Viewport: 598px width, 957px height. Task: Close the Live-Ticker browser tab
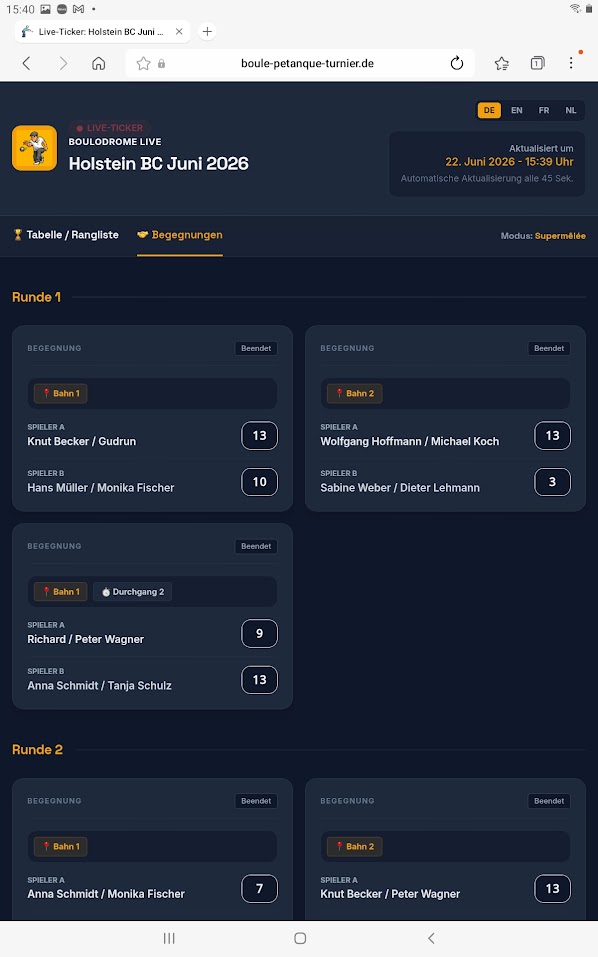(x=179, y=32)
